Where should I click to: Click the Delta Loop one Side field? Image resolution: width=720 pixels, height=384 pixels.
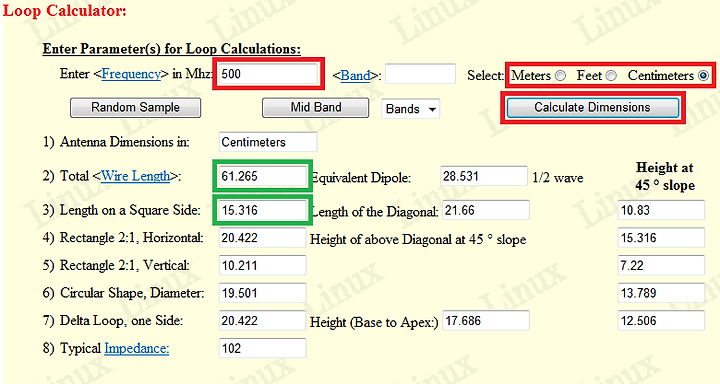click(263, 321)
